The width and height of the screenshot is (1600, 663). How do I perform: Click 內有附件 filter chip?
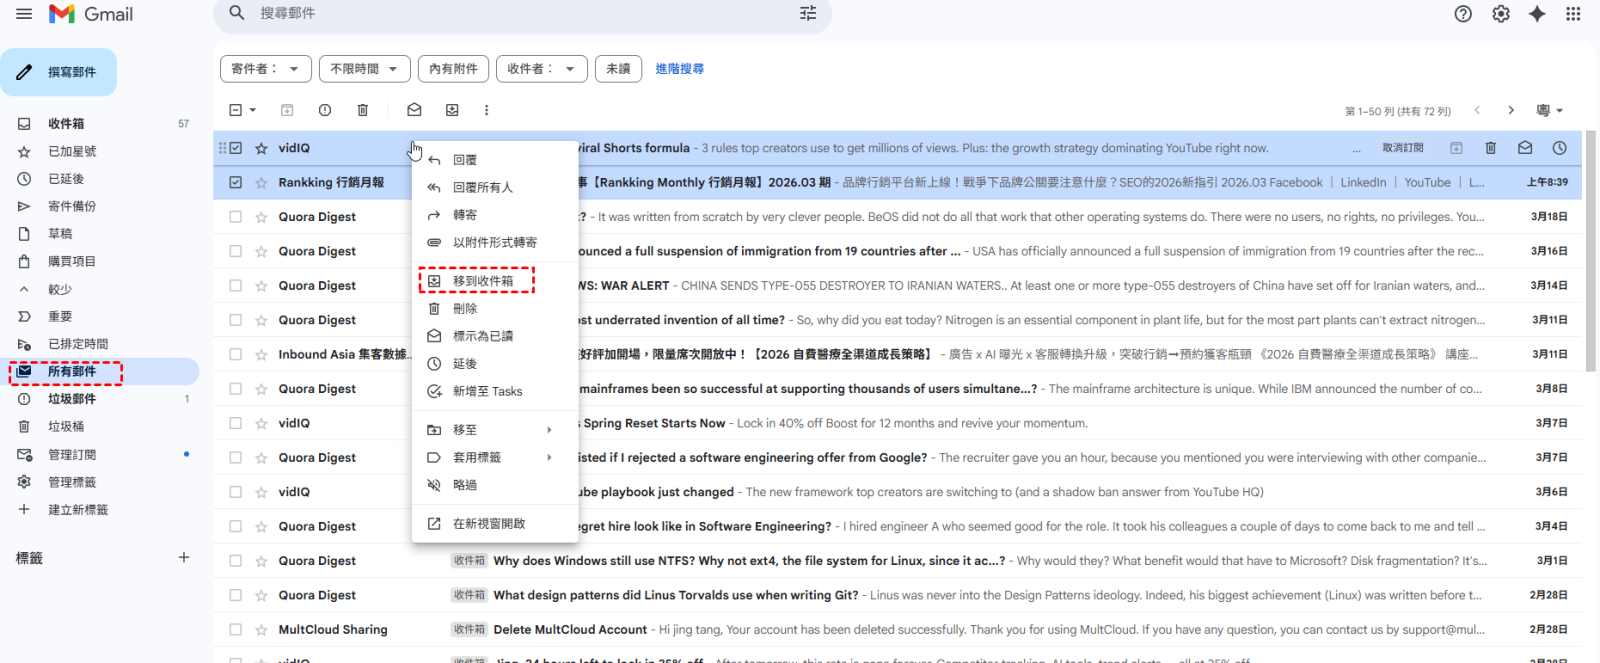click(x=453, y=69)
